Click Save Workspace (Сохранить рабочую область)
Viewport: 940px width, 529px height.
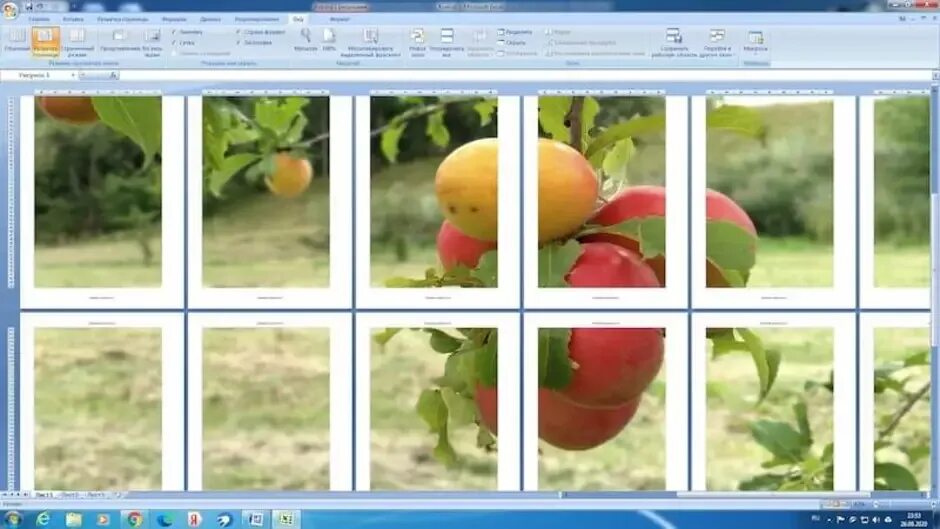click(x=674, y=42)
